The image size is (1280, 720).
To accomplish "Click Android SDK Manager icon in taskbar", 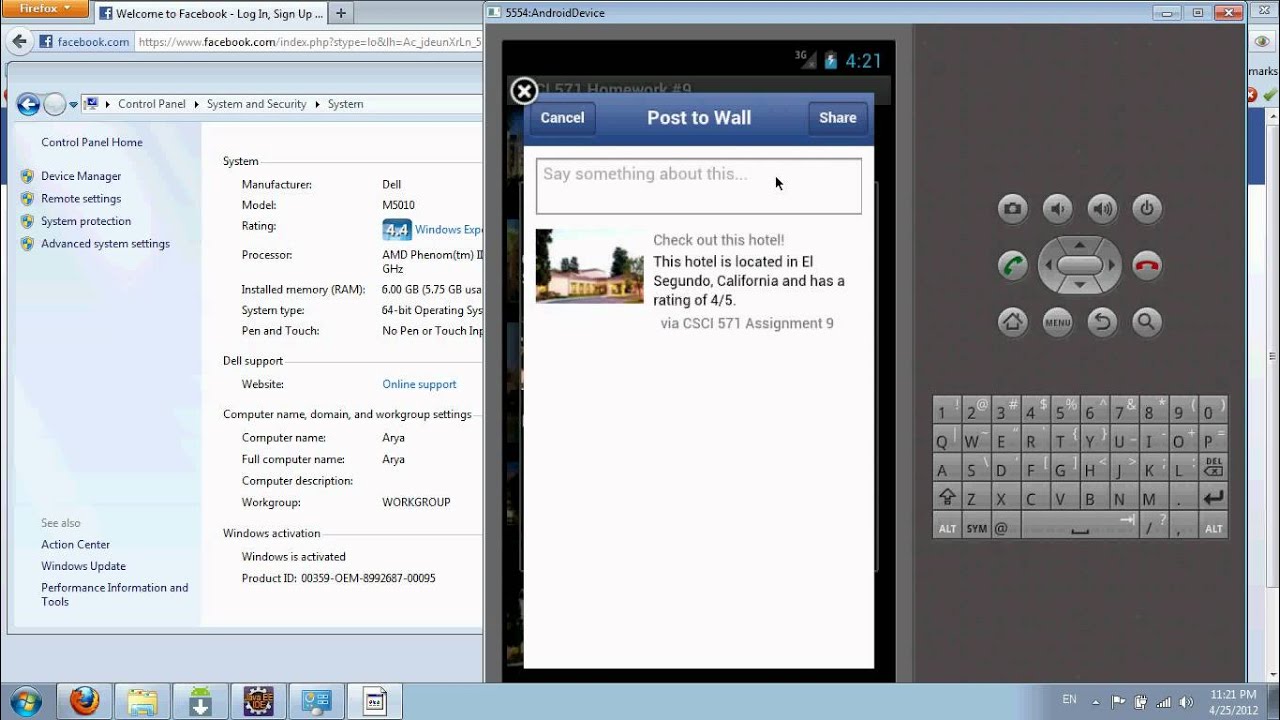I will tap(200, 700).
